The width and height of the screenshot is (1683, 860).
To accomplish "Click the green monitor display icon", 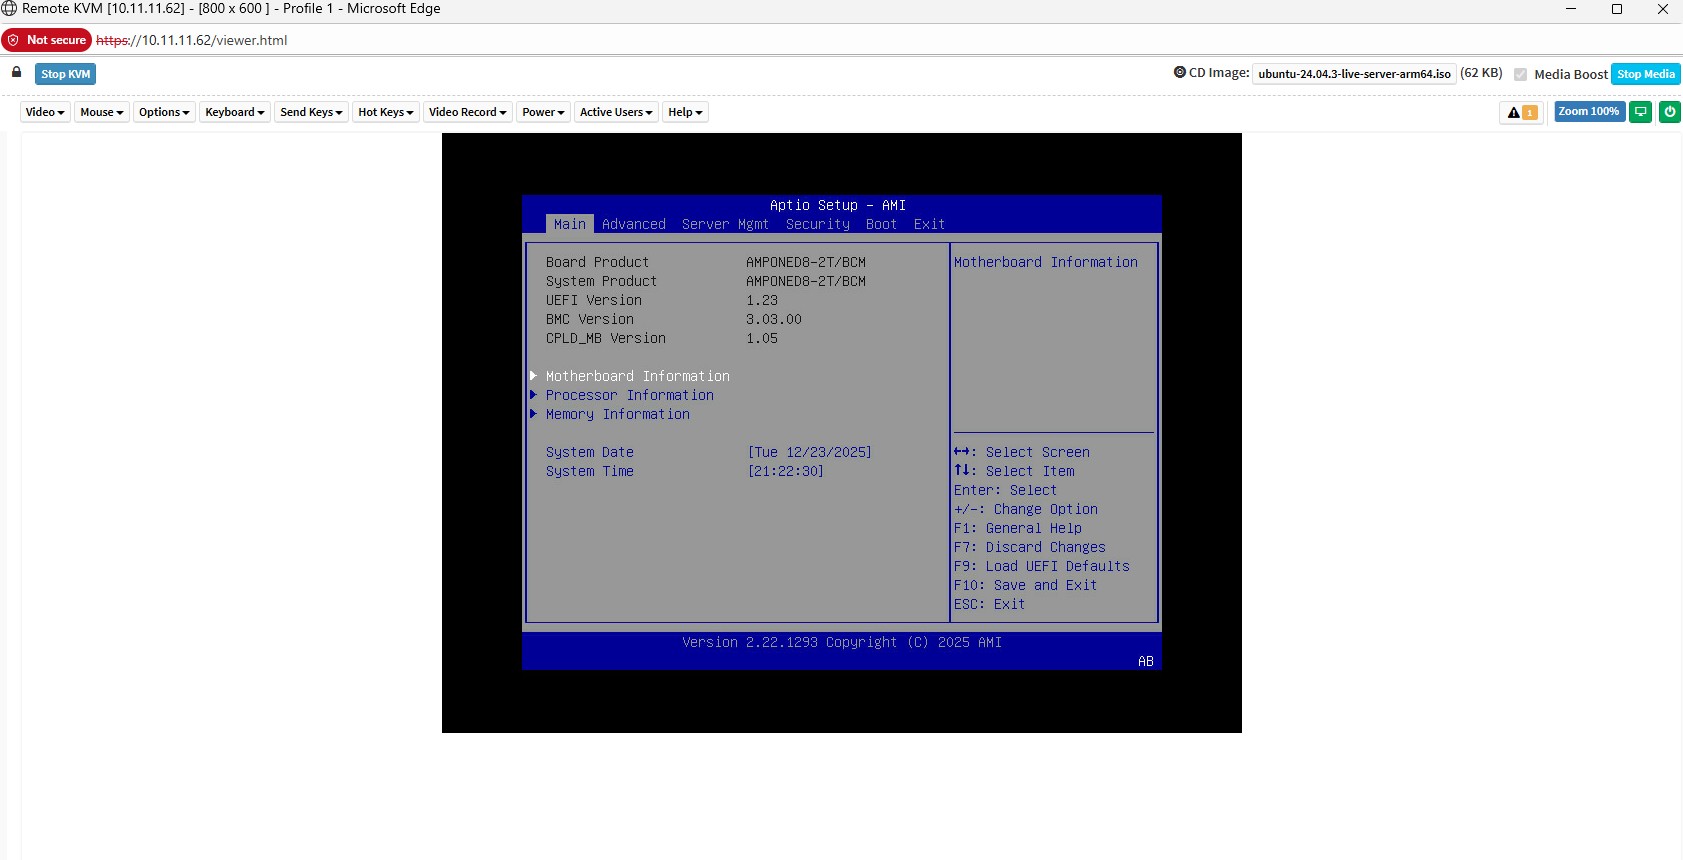I will tap(1640, 112).
